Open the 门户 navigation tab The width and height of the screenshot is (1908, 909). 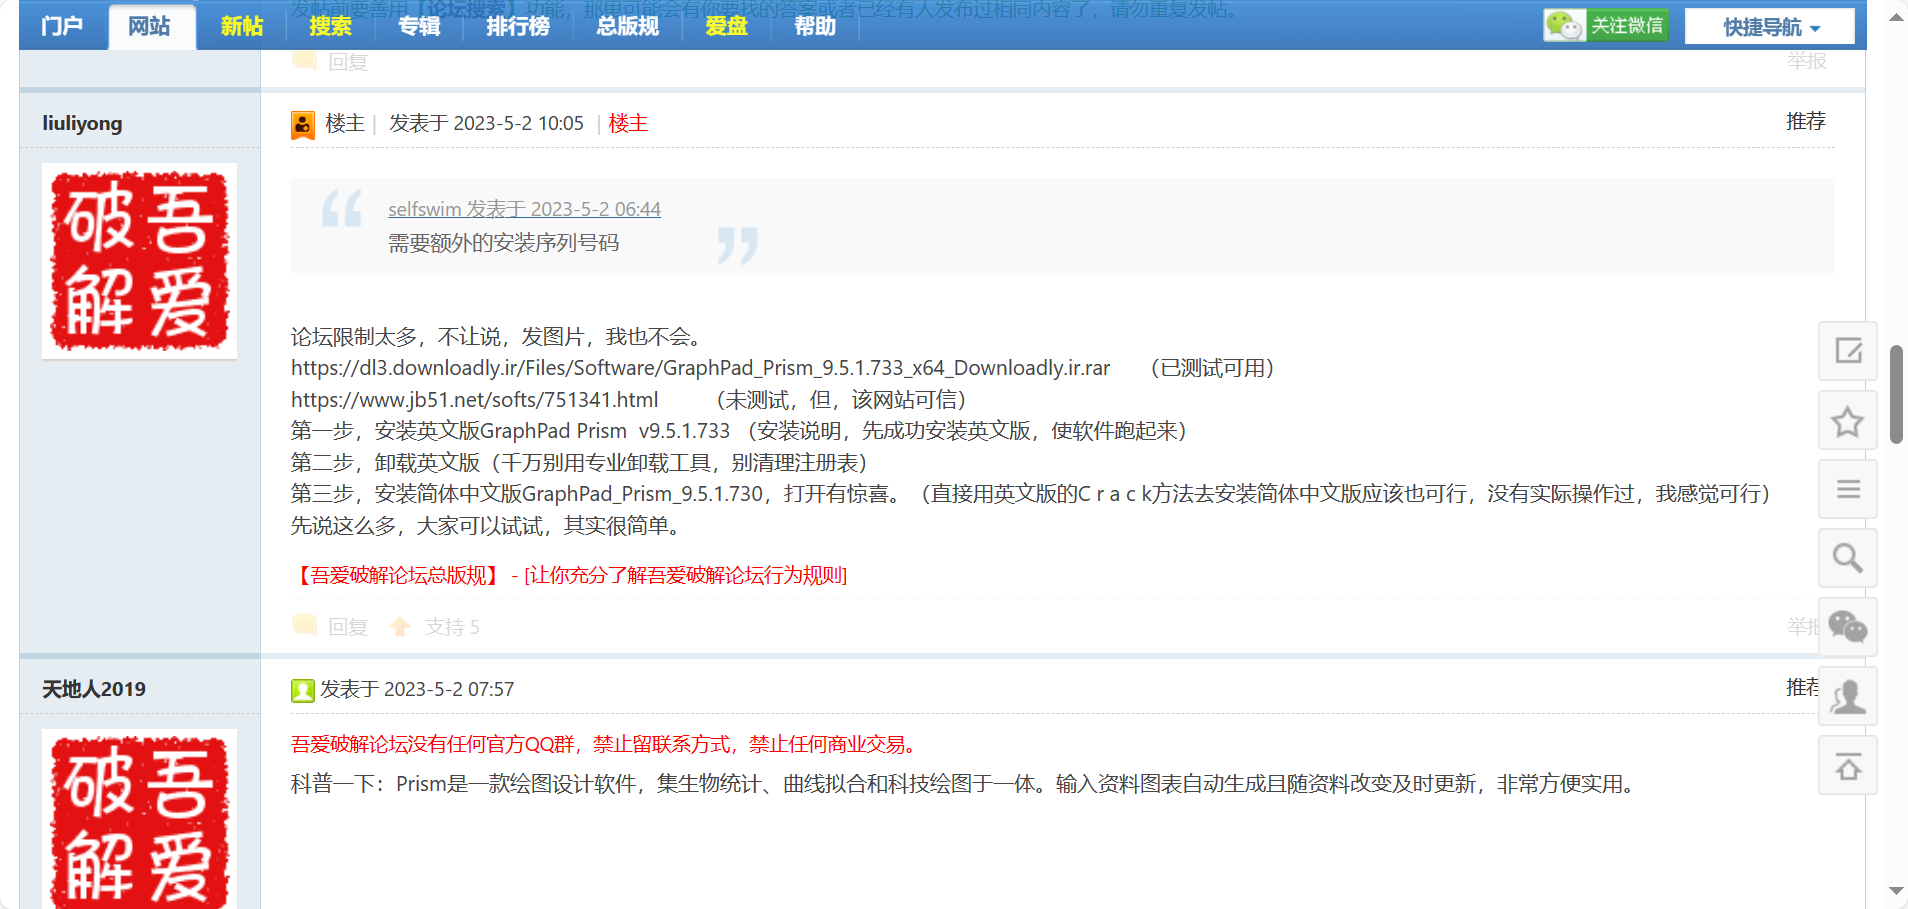click(62, 26)
